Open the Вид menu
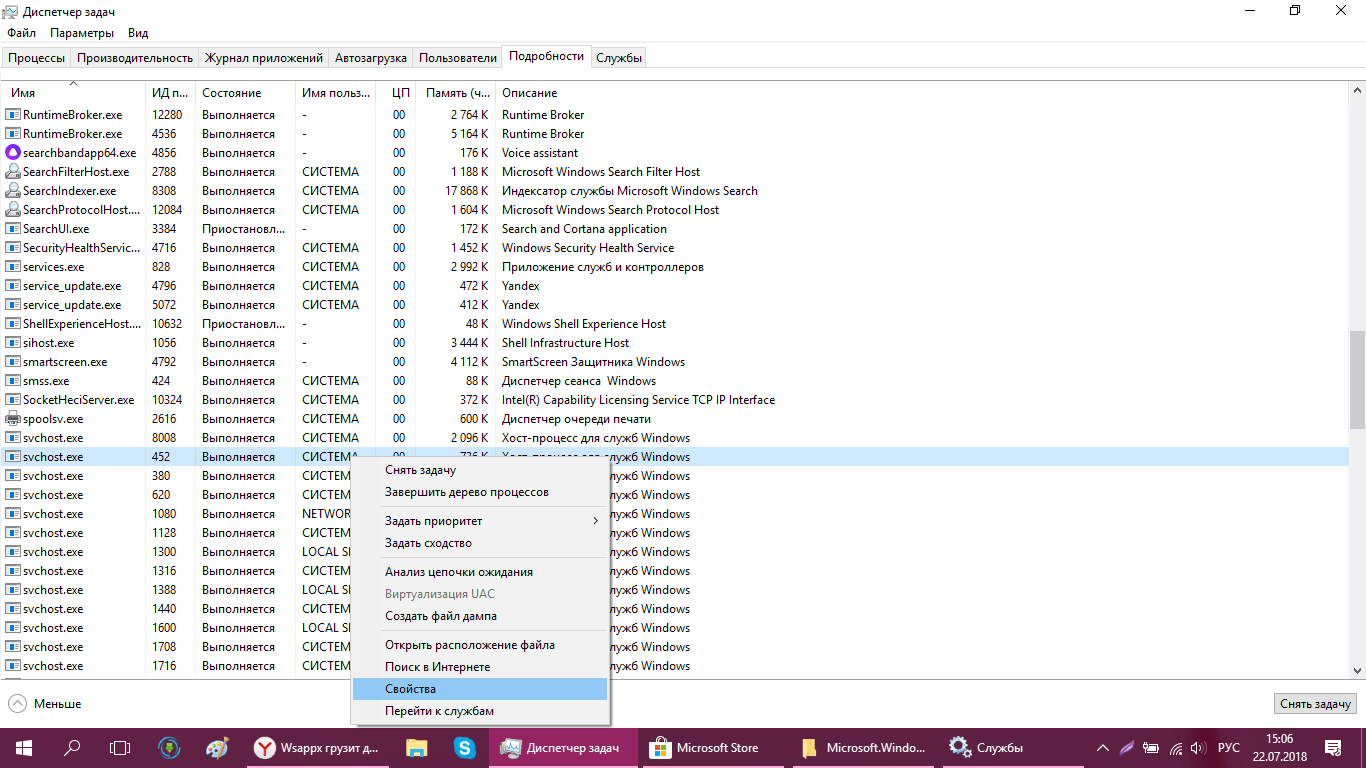 pos(138,33)
